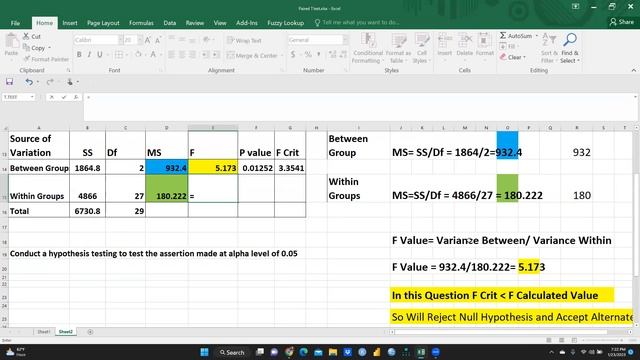Click Increase Decimal icon
The image size is (640, 360).
pos(333,54)
